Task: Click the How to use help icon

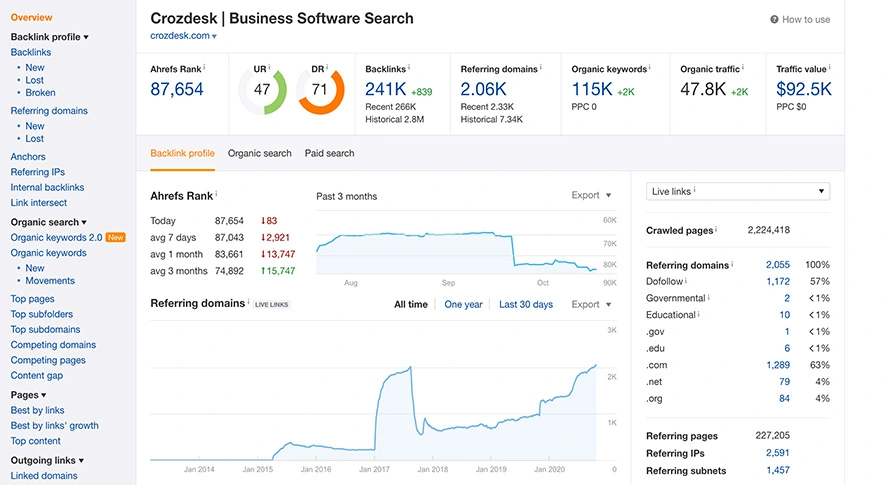Action: point(775,20)
